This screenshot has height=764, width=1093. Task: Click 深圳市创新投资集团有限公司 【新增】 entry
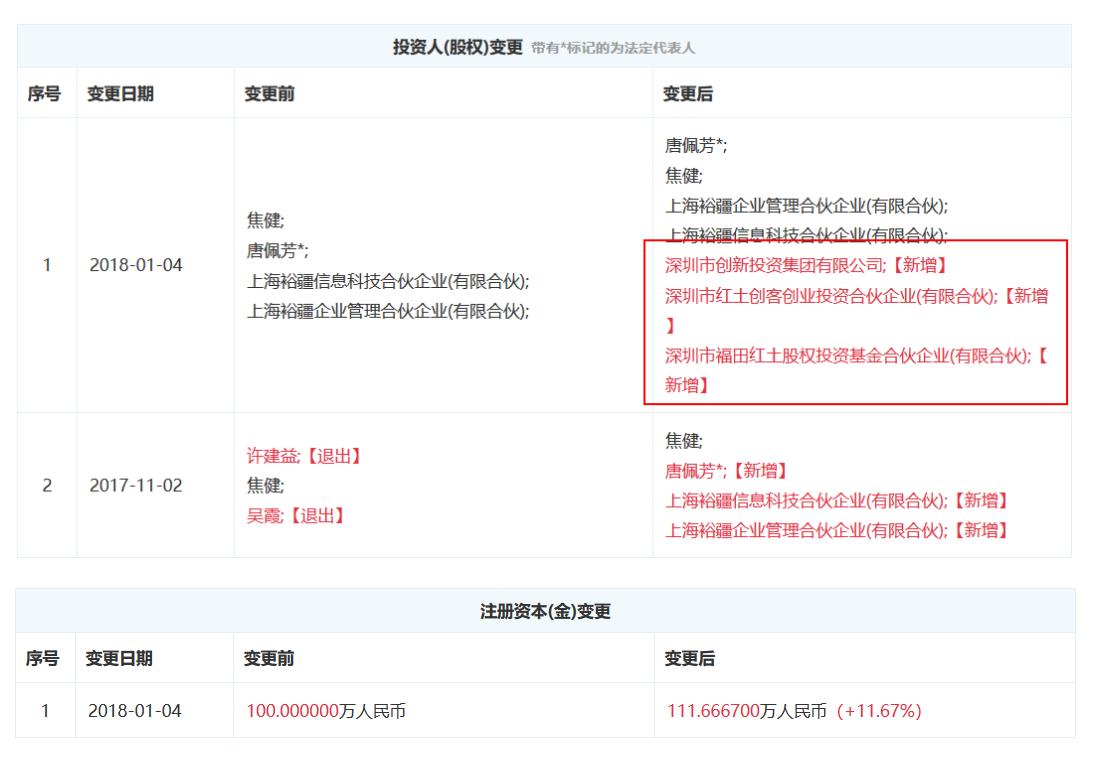(807, 265)
